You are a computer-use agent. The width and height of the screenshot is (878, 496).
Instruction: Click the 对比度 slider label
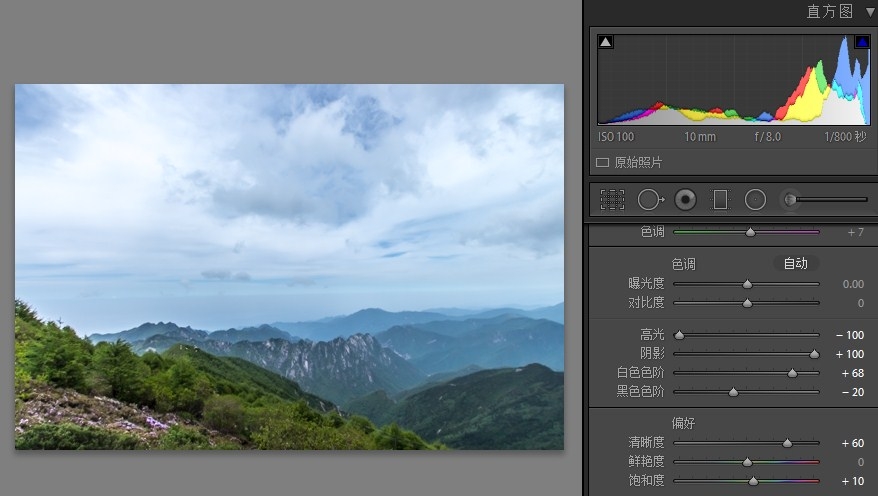(646, 303)
